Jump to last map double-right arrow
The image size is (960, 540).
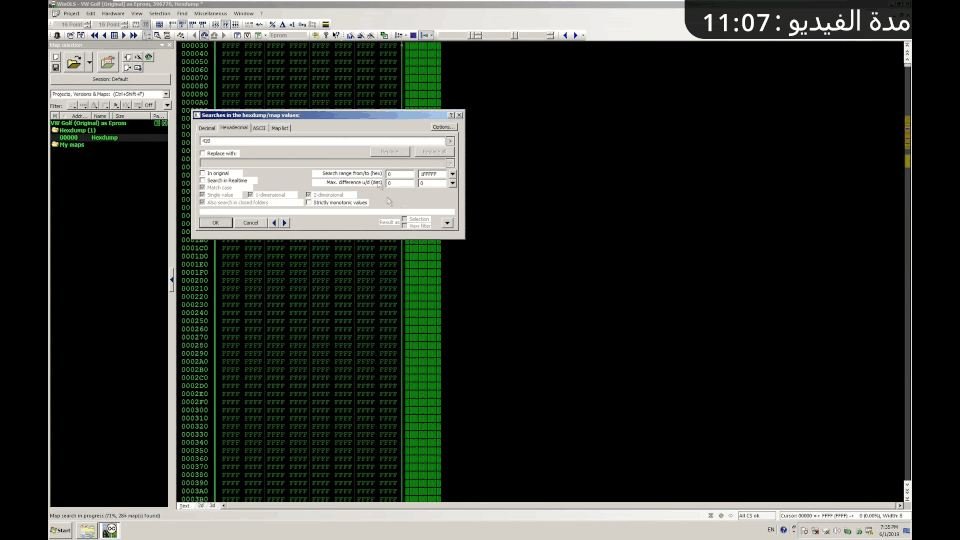point(133,36)
